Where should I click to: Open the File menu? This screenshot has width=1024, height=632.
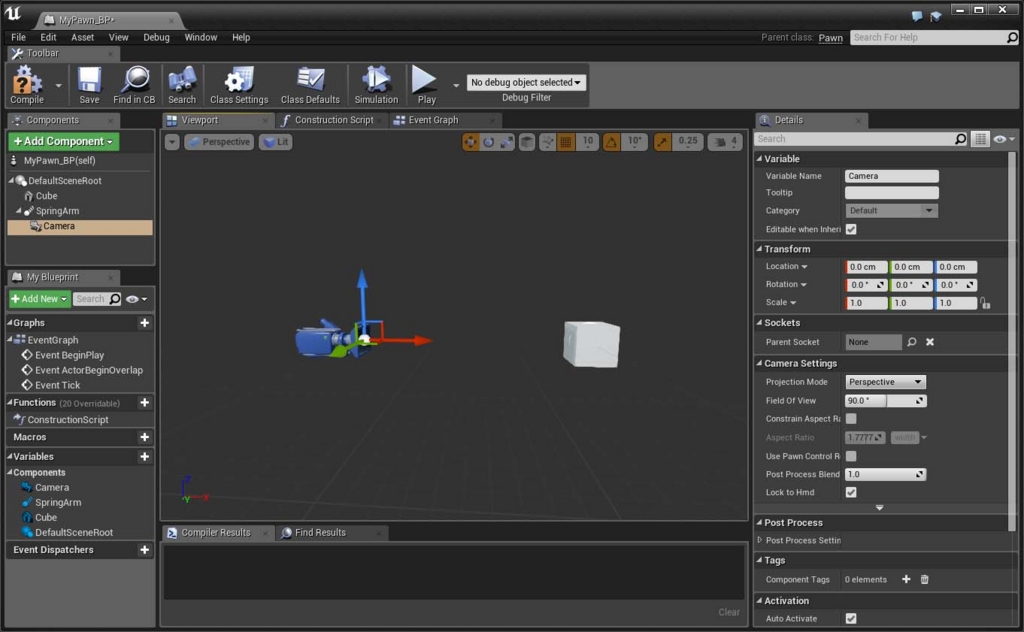coord(18,37)
